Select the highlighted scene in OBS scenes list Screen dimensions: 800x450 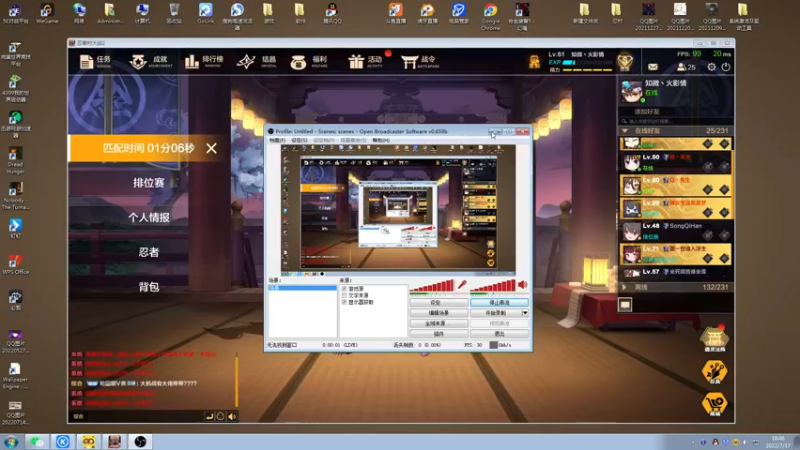[303, 288]
